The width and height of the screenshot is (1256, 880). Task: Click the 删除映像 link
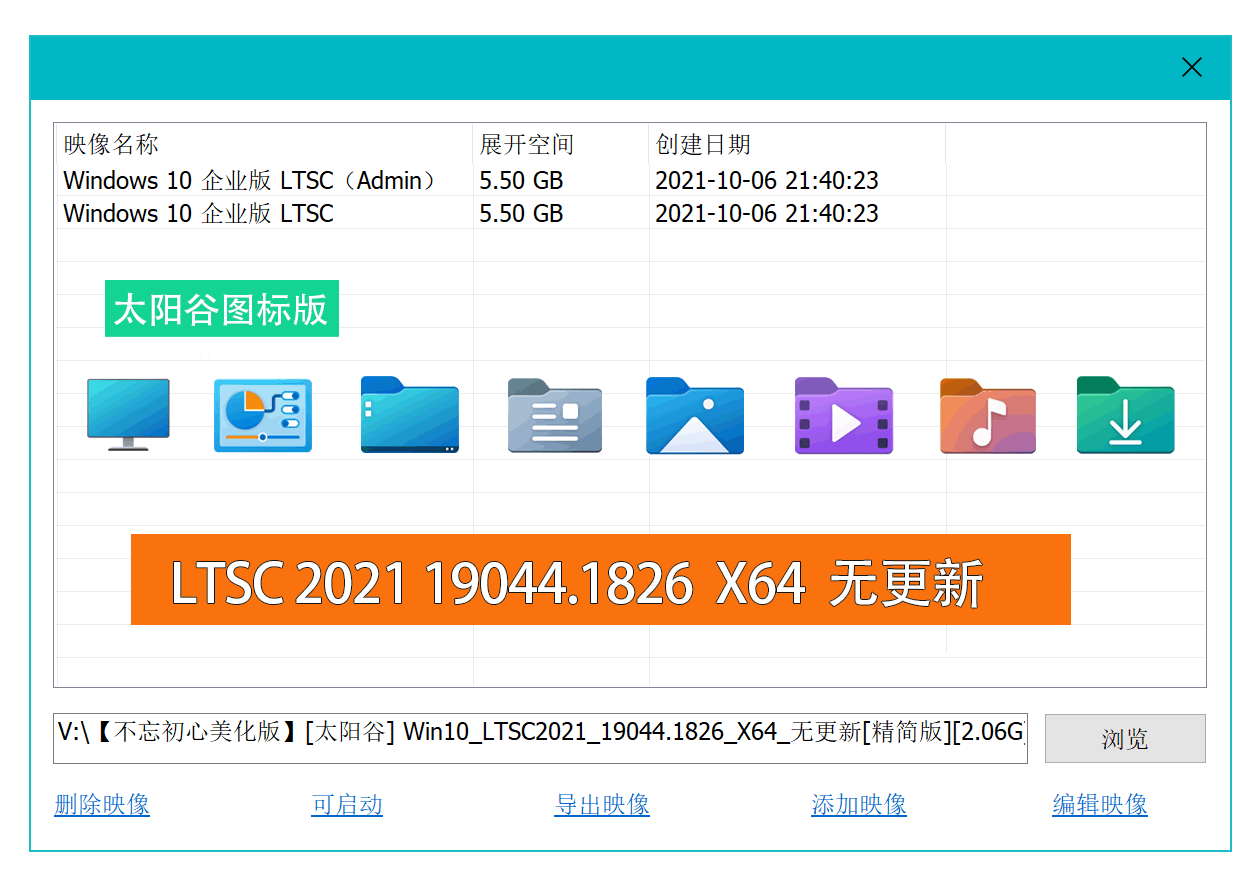point(102,805)
